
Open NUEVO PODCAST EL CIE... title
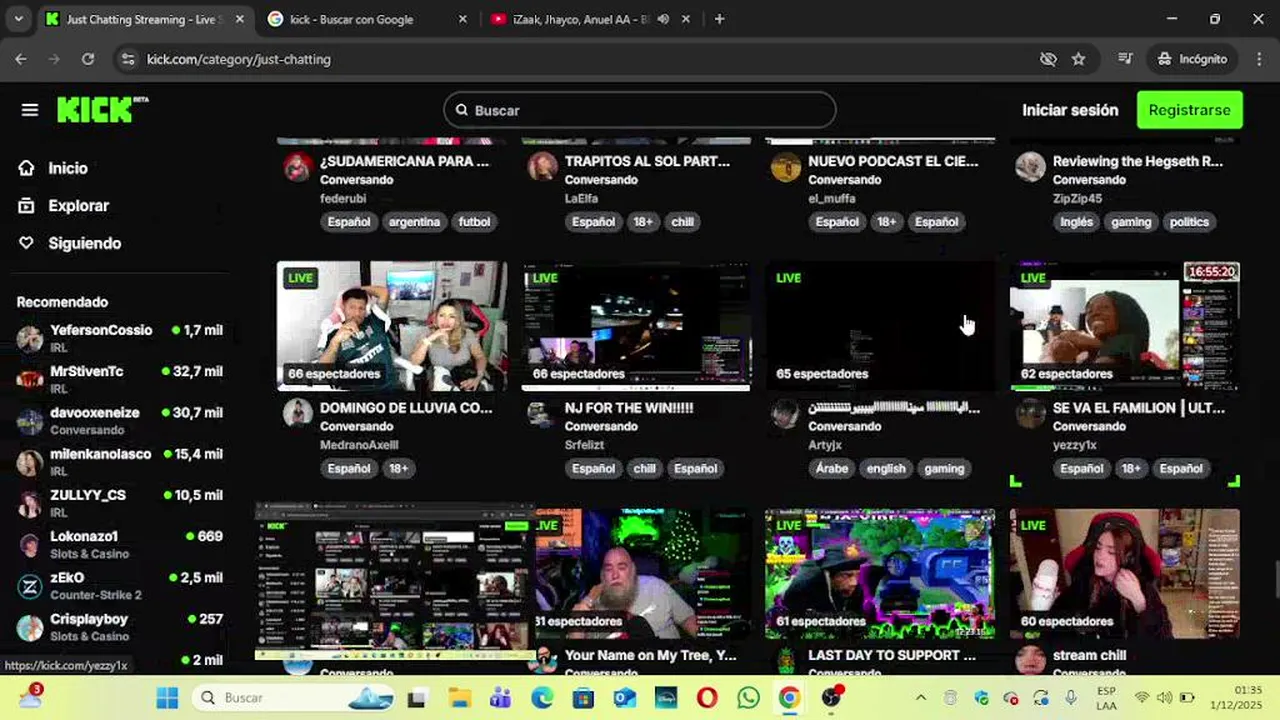tap(893, 161)
